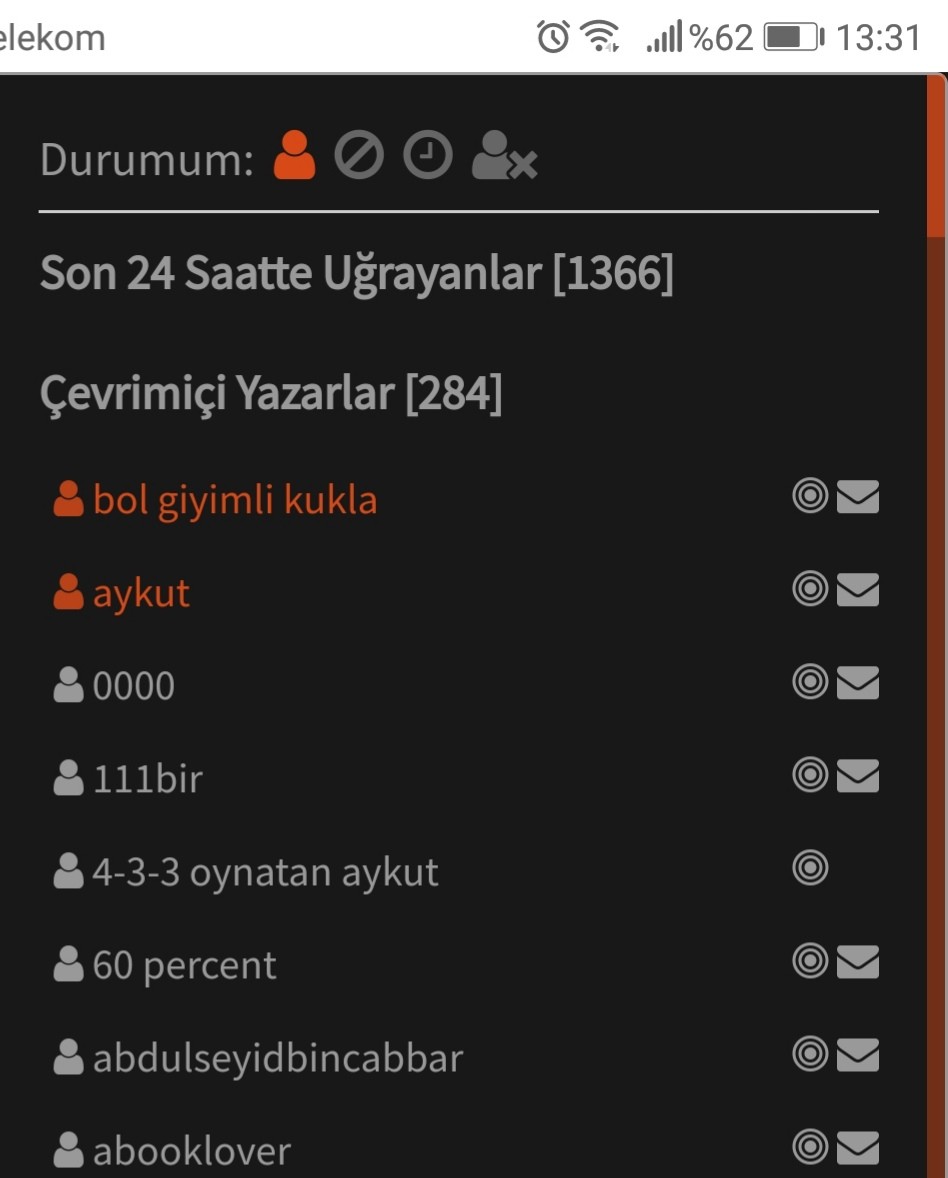This screenshot has height=1178, width=948.
Task: Open user 0000 profile
Action: click(133, 685)
